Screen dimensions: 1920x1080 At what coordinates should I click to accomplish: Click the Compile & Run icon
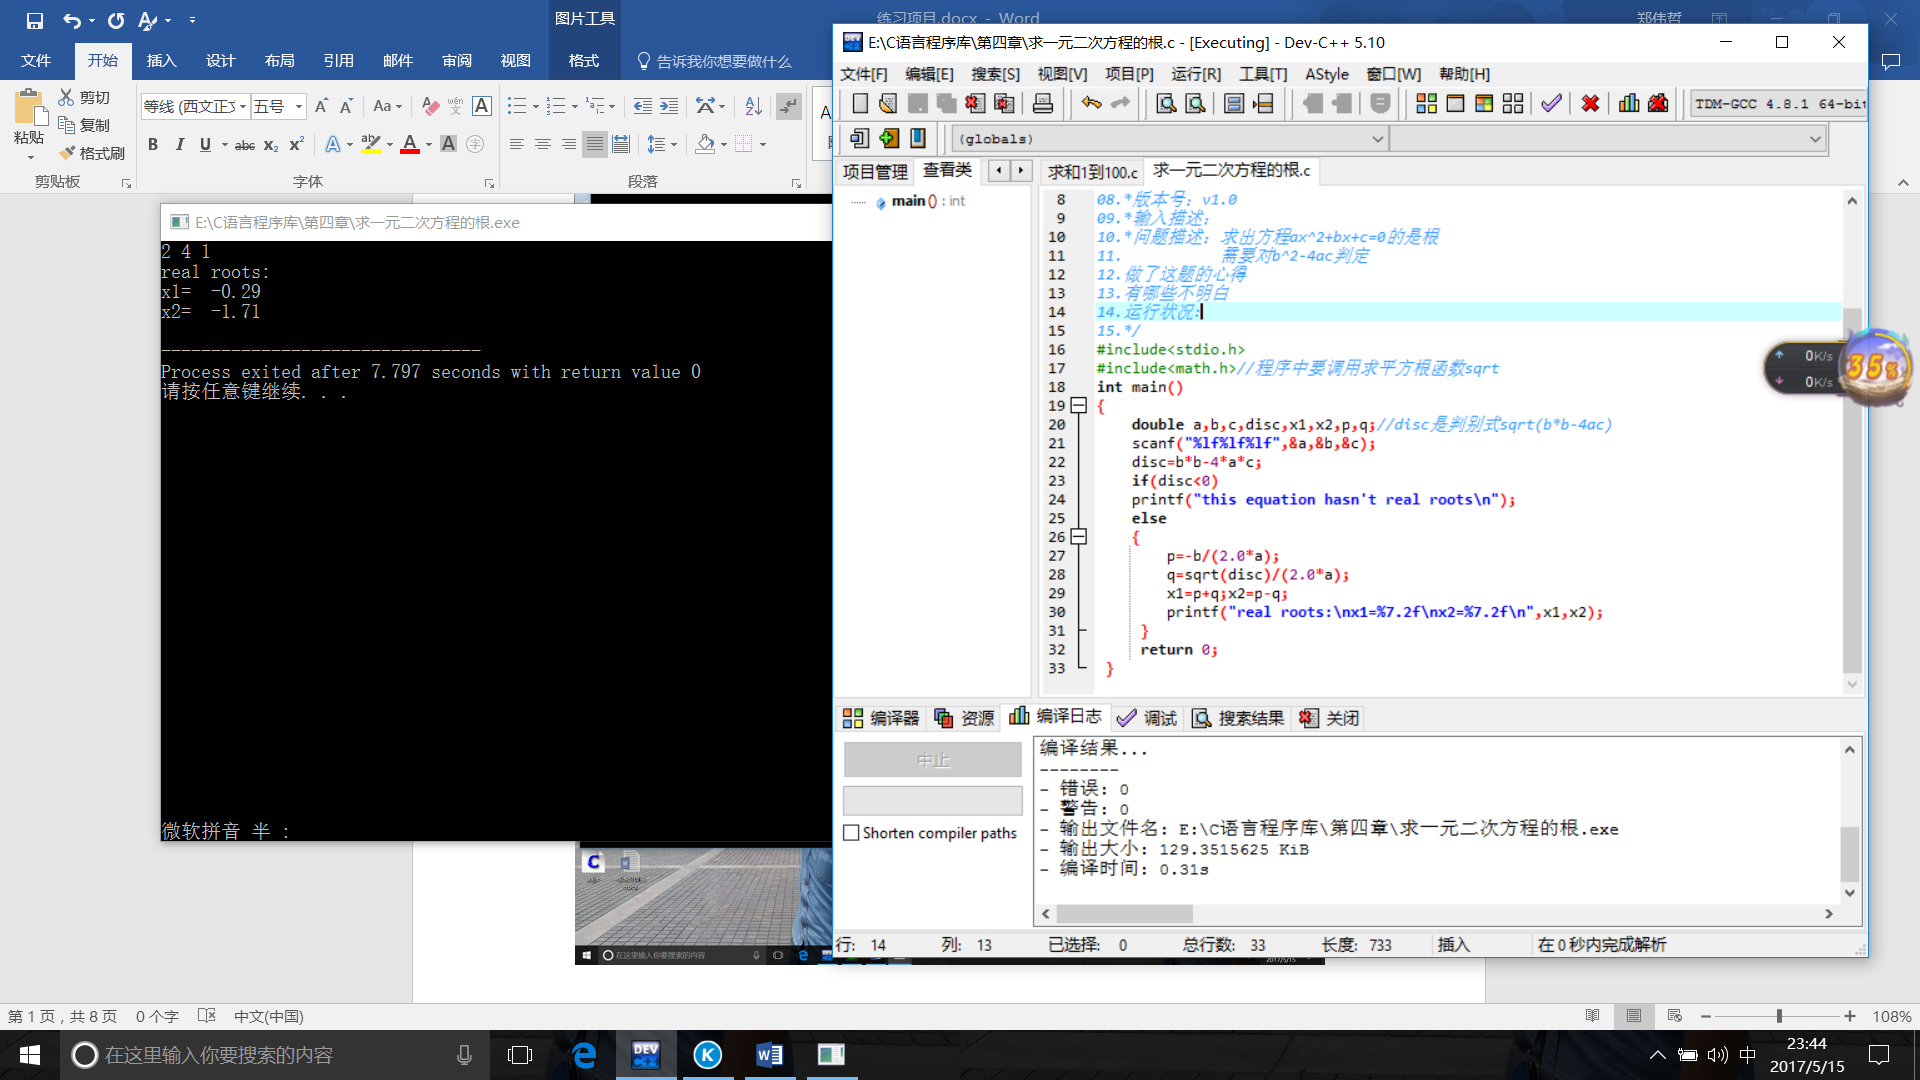coord(1484,103)
